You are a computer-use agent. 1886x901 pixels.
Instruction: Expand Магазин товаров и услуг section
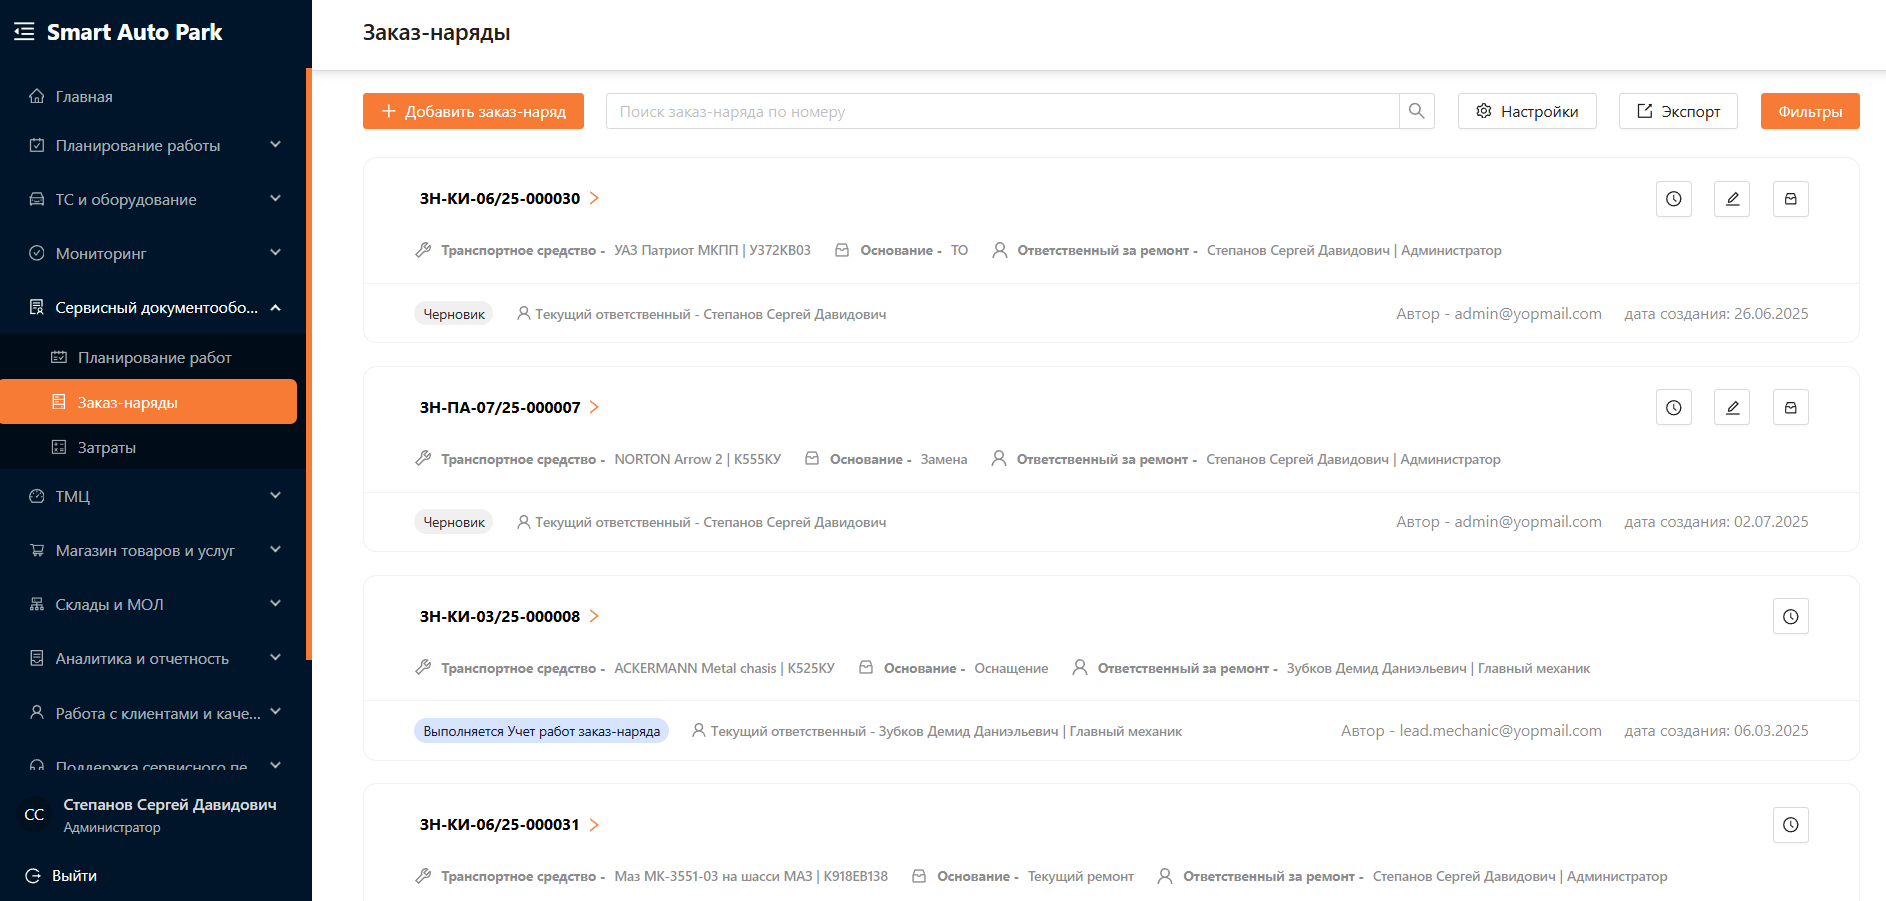tap(155, 551)
